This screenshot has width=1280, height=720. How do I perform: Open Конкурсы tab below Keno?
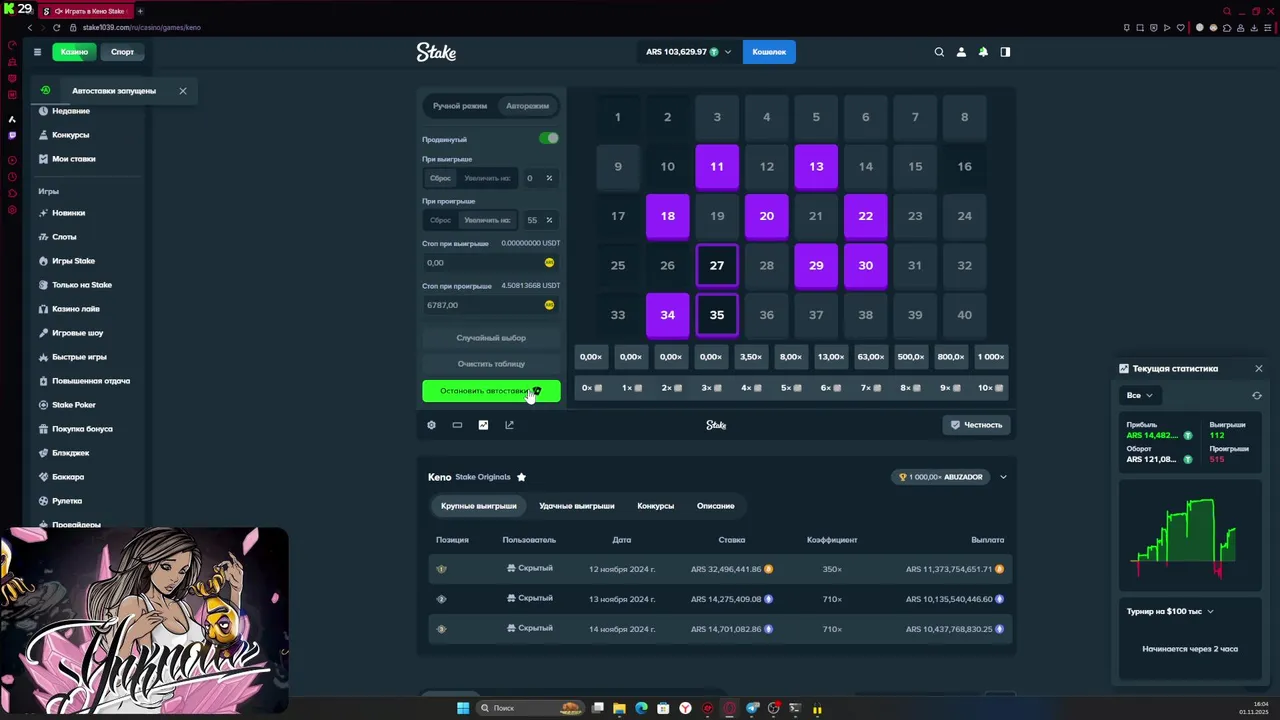(656, 506)
